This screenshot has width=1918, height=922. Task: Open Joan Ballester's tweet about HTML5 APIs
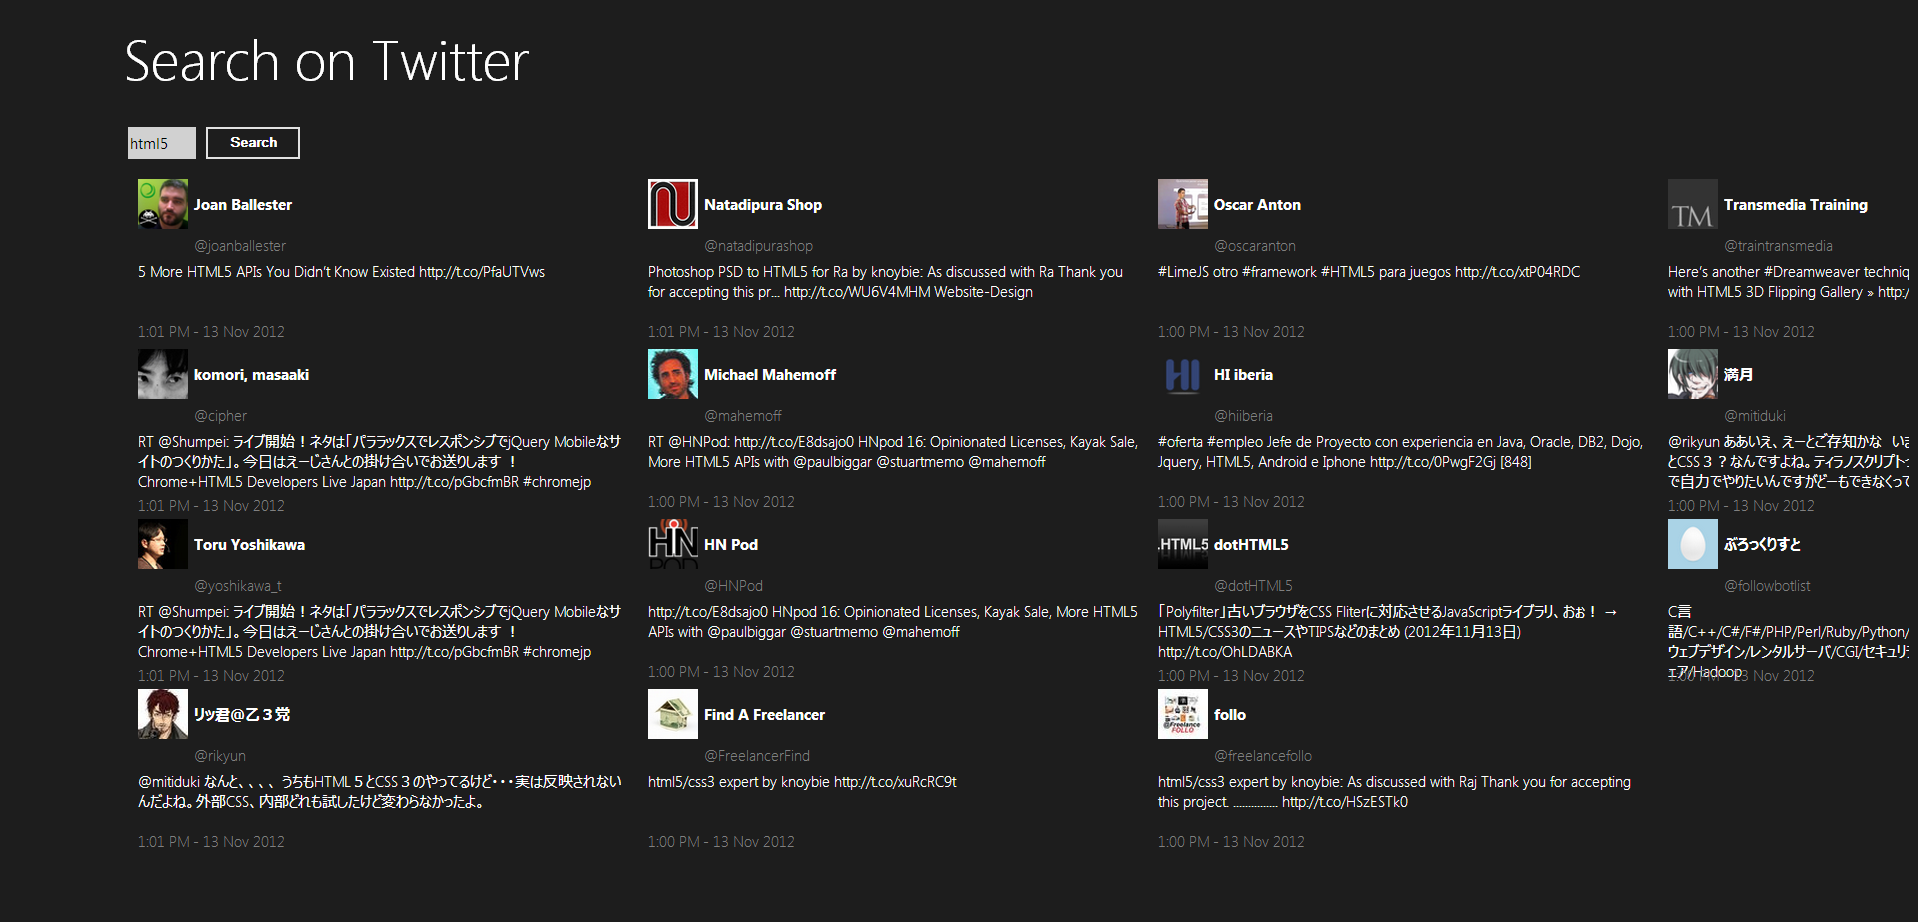[x=341, y=272]
